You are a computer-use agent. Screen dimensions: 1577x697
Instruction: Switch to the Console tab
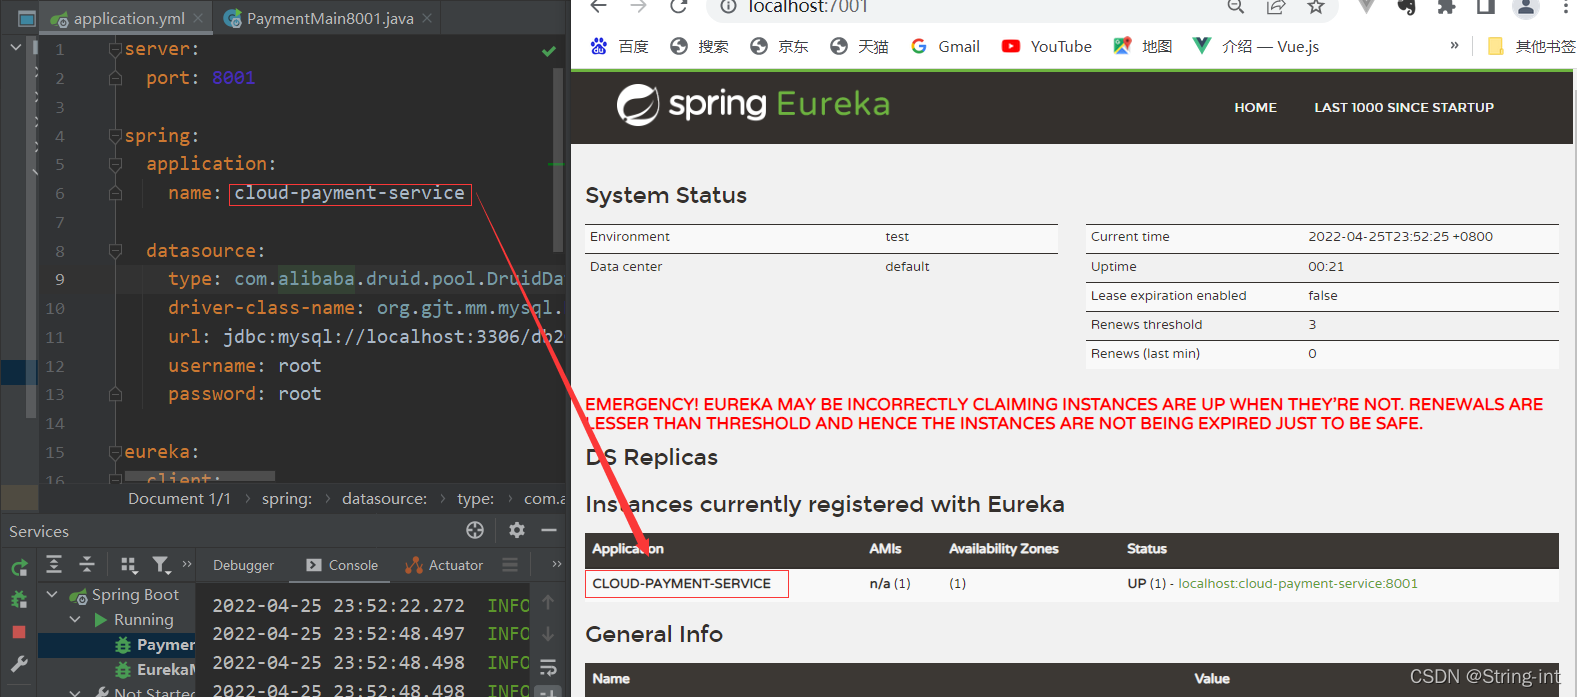coord(342,565)
